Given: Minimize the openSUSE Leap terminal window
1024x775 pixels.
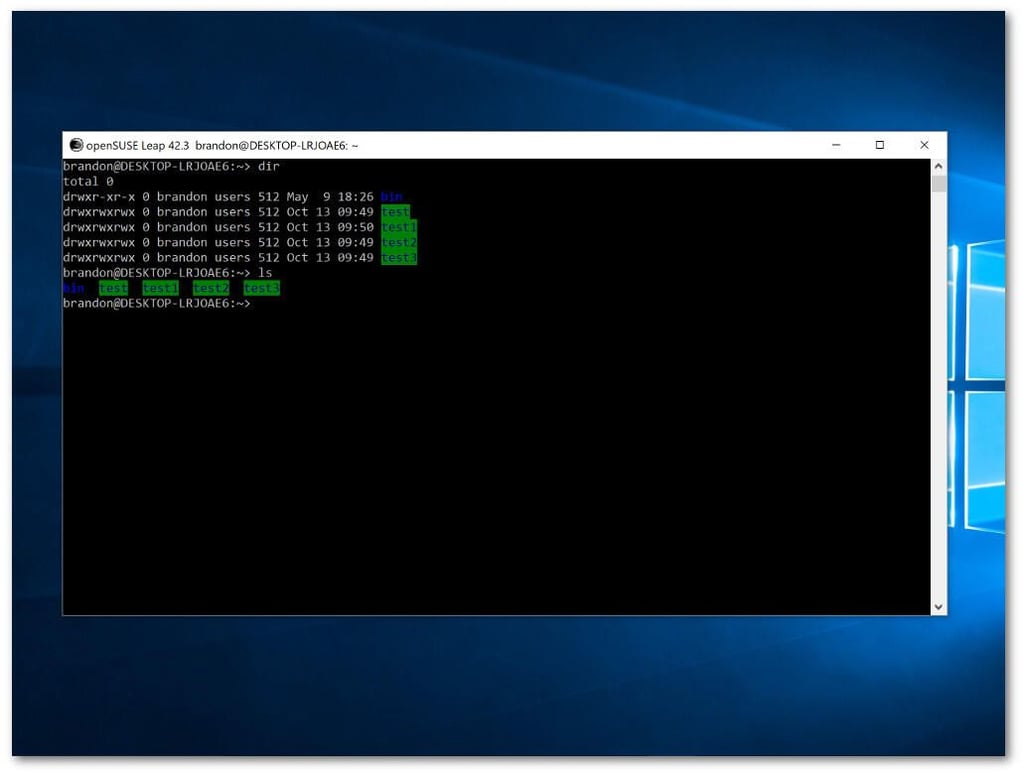Looking at the screenshot, I should 836,145.
